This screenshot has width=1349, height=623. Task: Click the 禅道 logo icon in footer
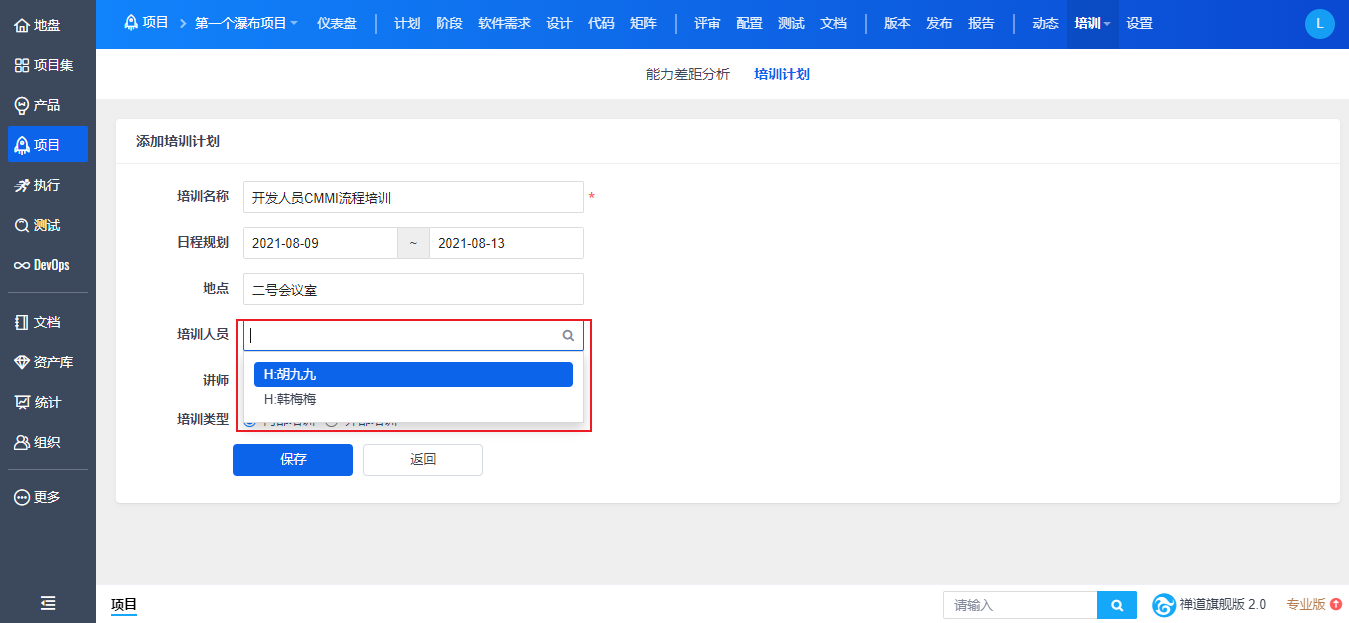(1164, 605)
